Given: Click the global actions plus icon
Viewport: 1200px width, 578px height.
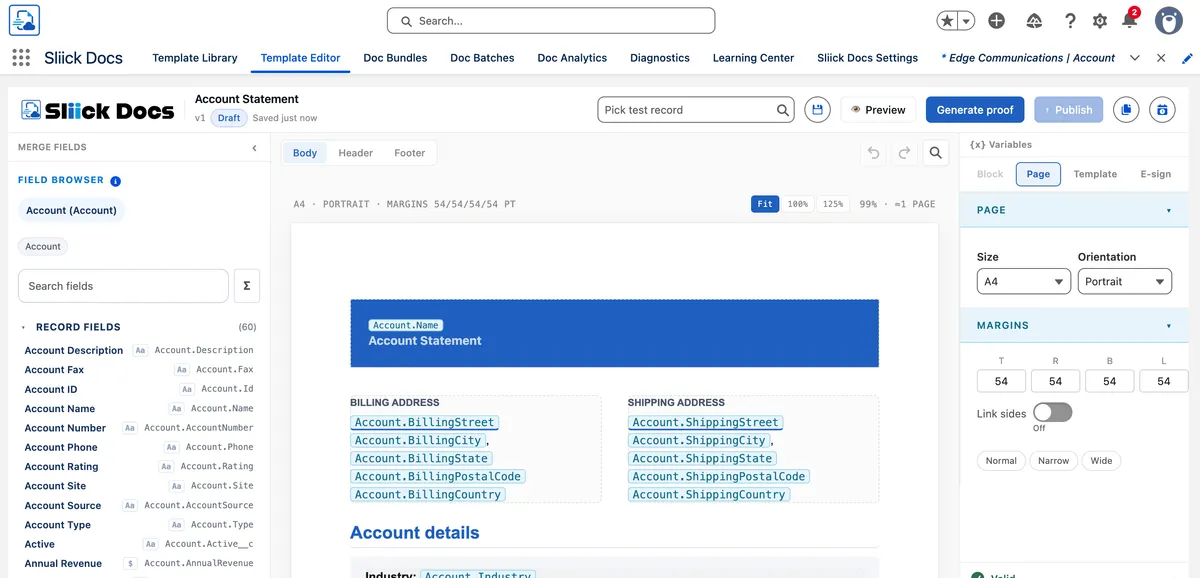Looking at the screenshot, I should pos(996,20).
